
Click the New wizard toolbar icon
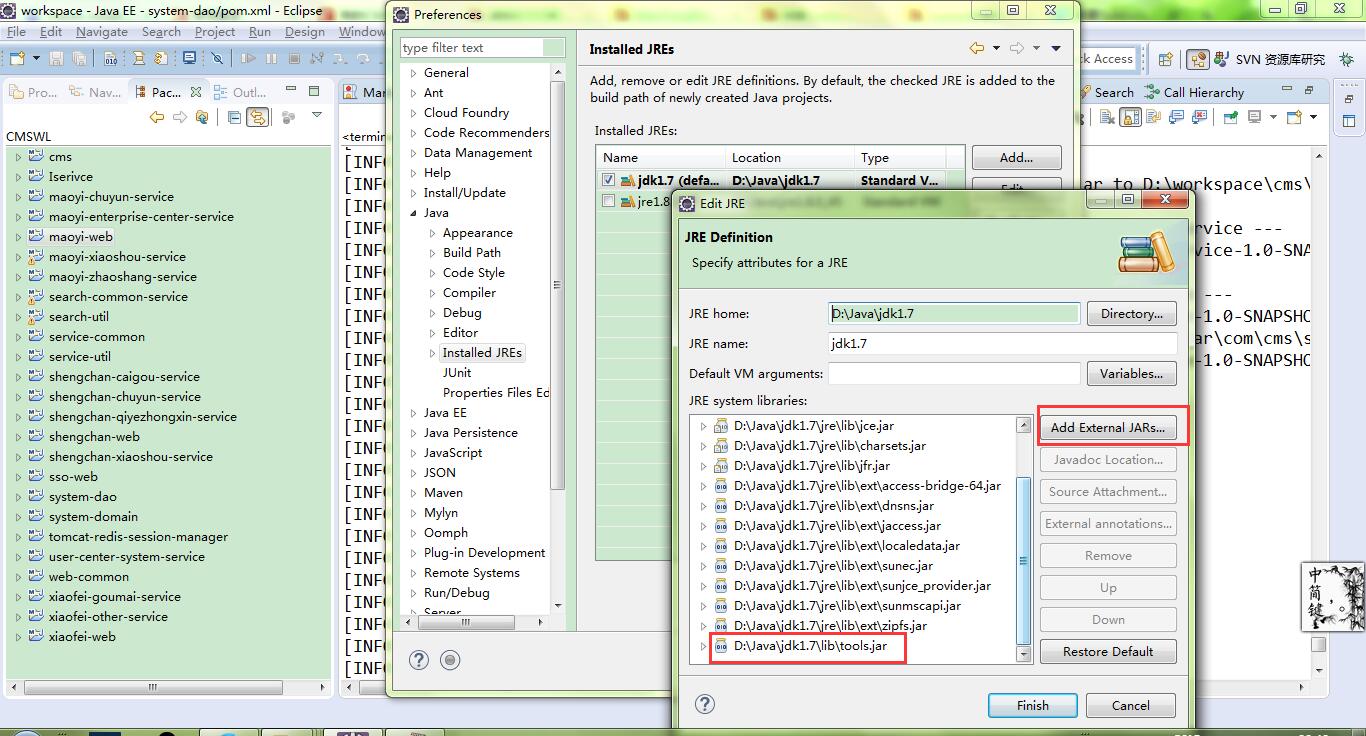[16, 59]
